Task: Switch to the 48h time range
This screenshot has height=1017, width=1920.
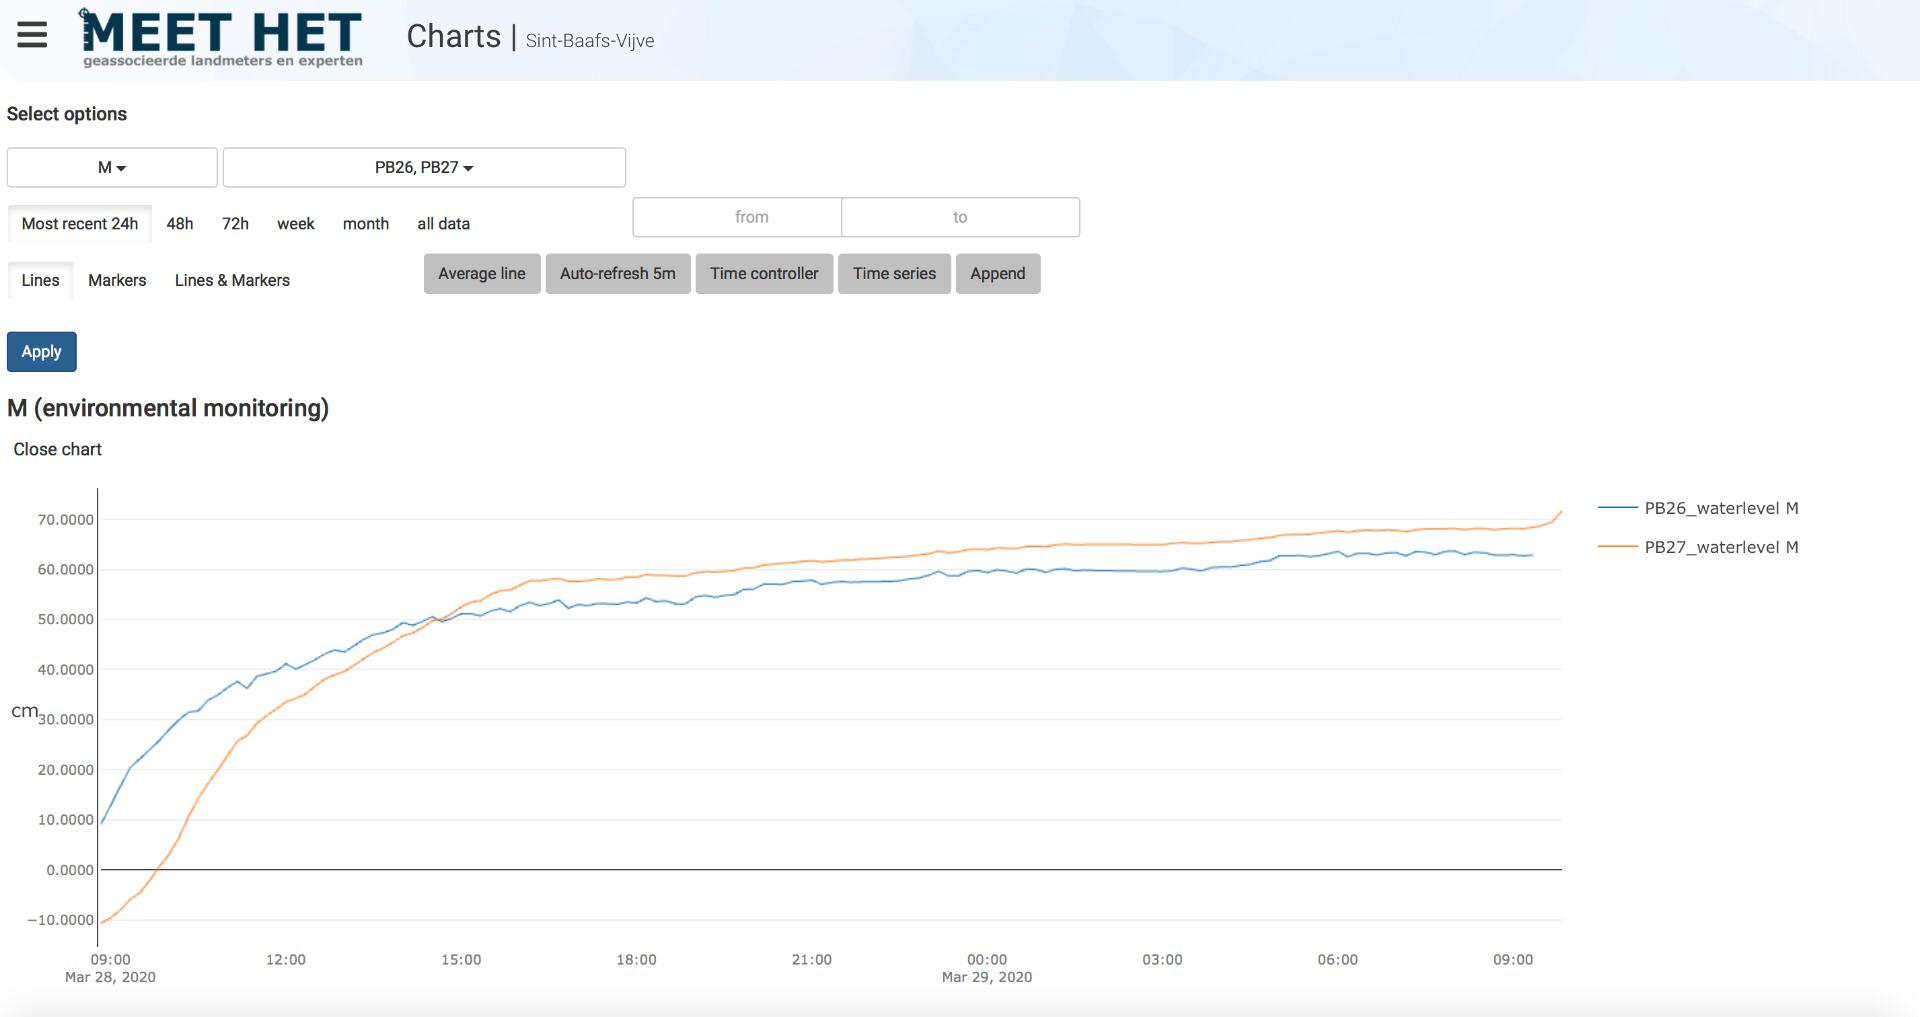Action: (180, 224)
